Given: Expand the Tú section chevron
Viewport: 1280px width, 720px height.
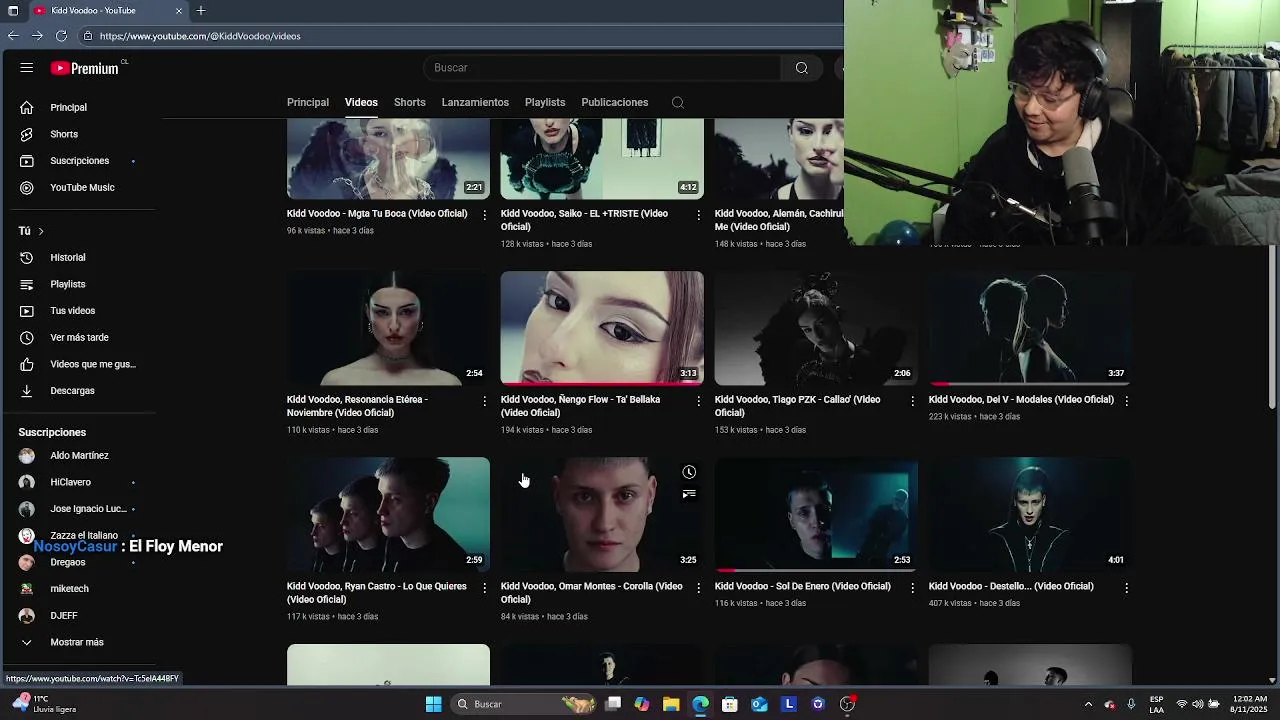Looking at the screenshot, I should (41, 231).
